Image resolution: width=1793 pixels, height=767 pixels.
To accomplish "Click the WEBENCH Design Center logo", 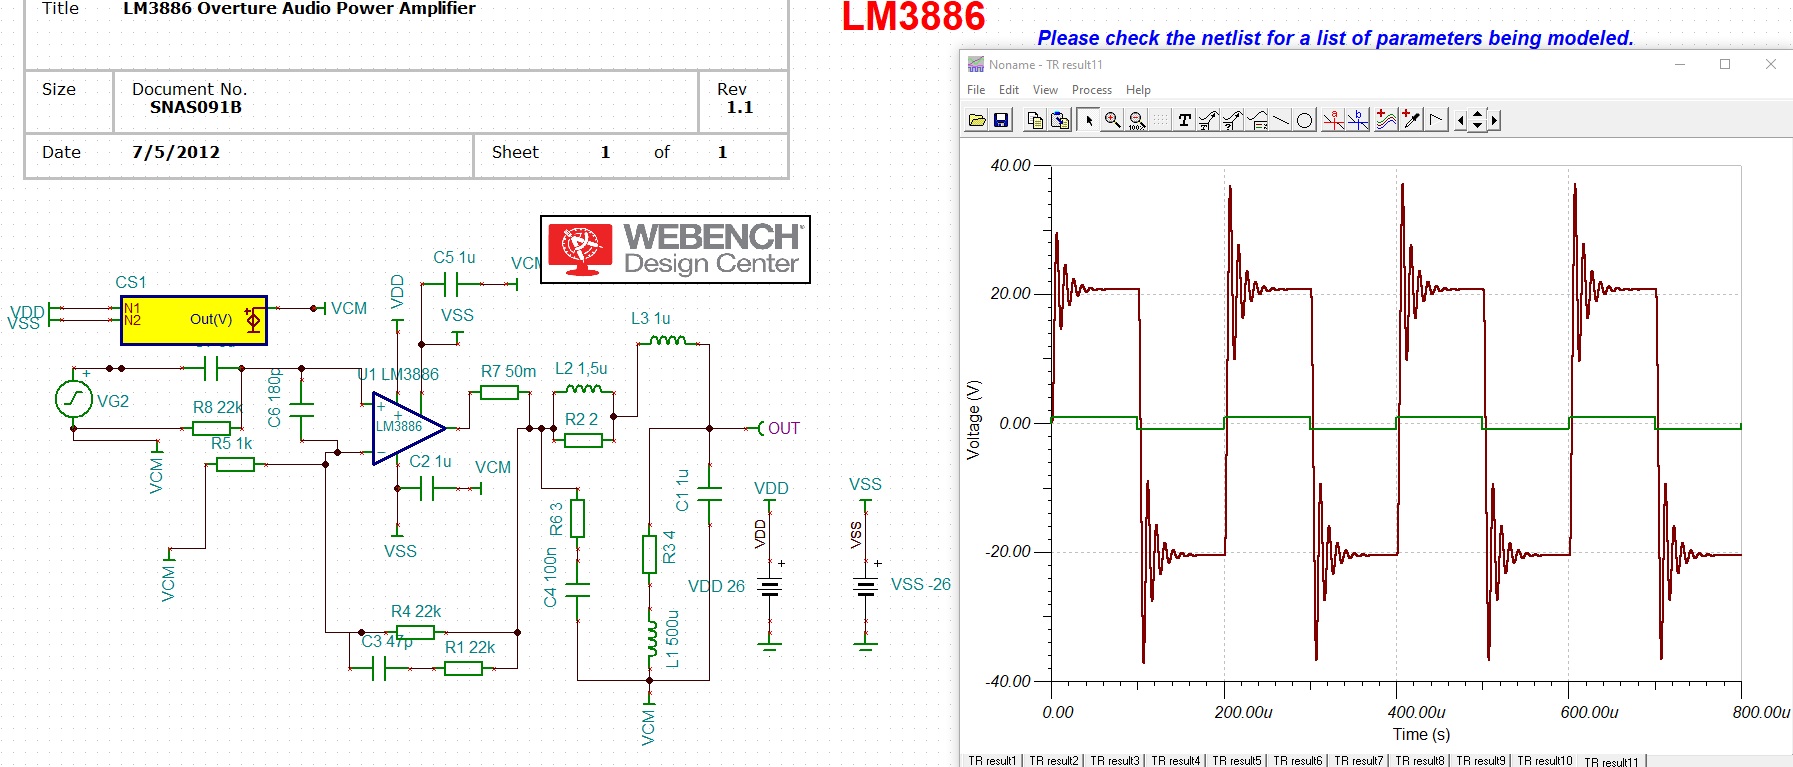I will coord(675,250).
